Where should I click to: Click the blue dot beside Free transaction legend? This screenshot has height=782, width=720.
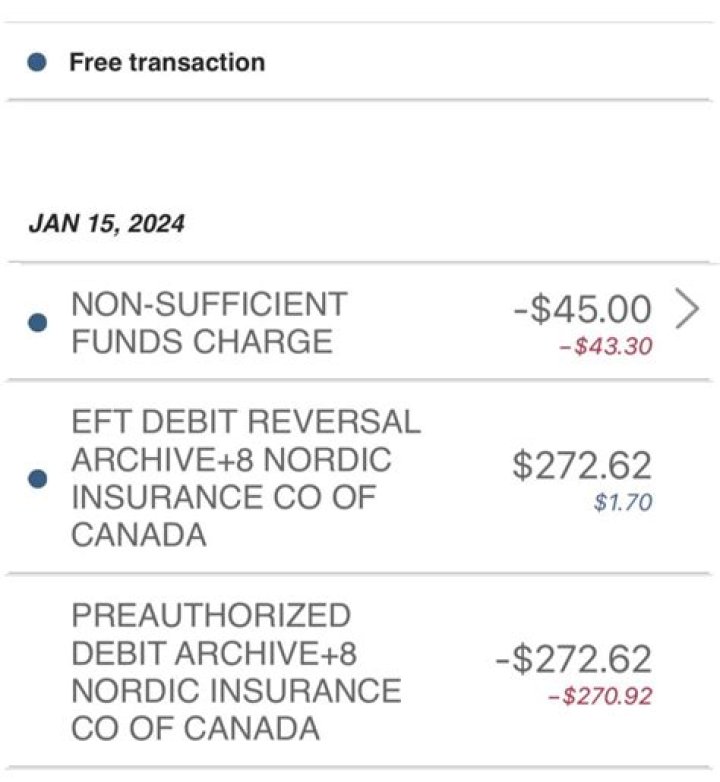[x=37, y=63]
